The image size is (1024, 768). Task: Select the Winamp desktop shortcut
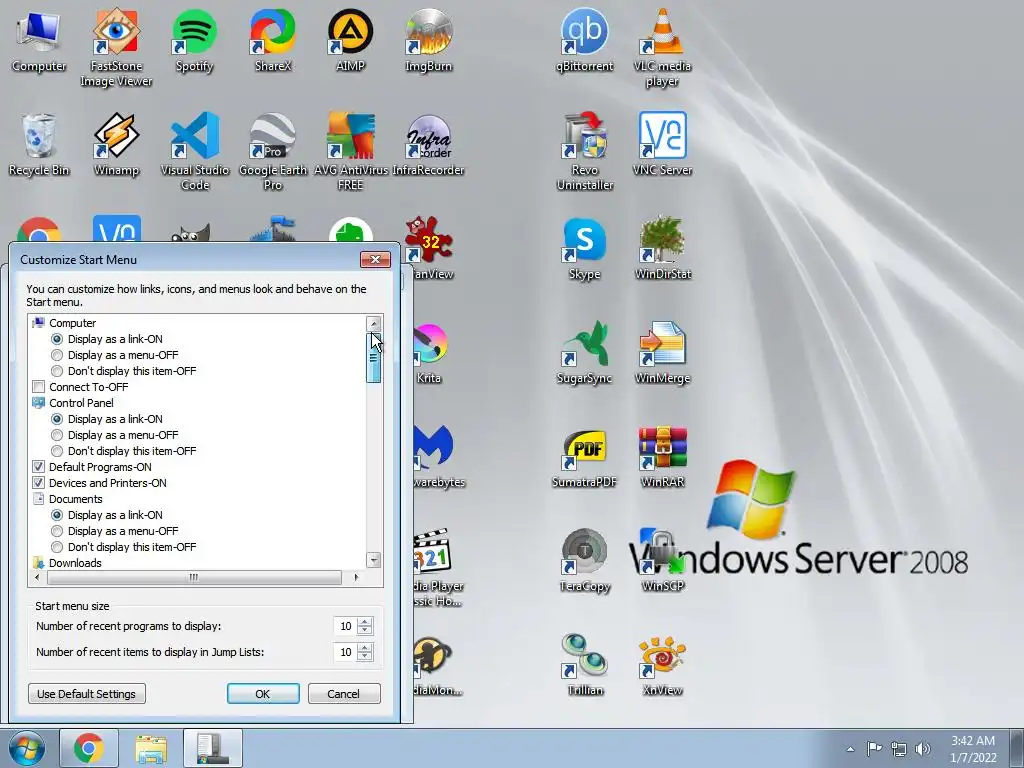(x=116, y=144)
